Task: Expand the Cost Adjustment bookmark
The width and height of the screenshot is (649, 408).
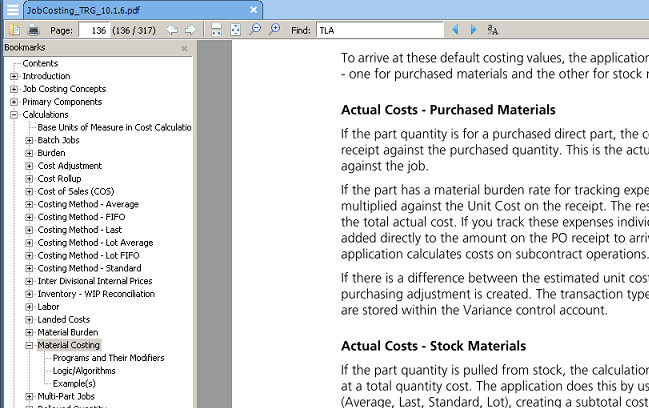Action: point(29,166)
